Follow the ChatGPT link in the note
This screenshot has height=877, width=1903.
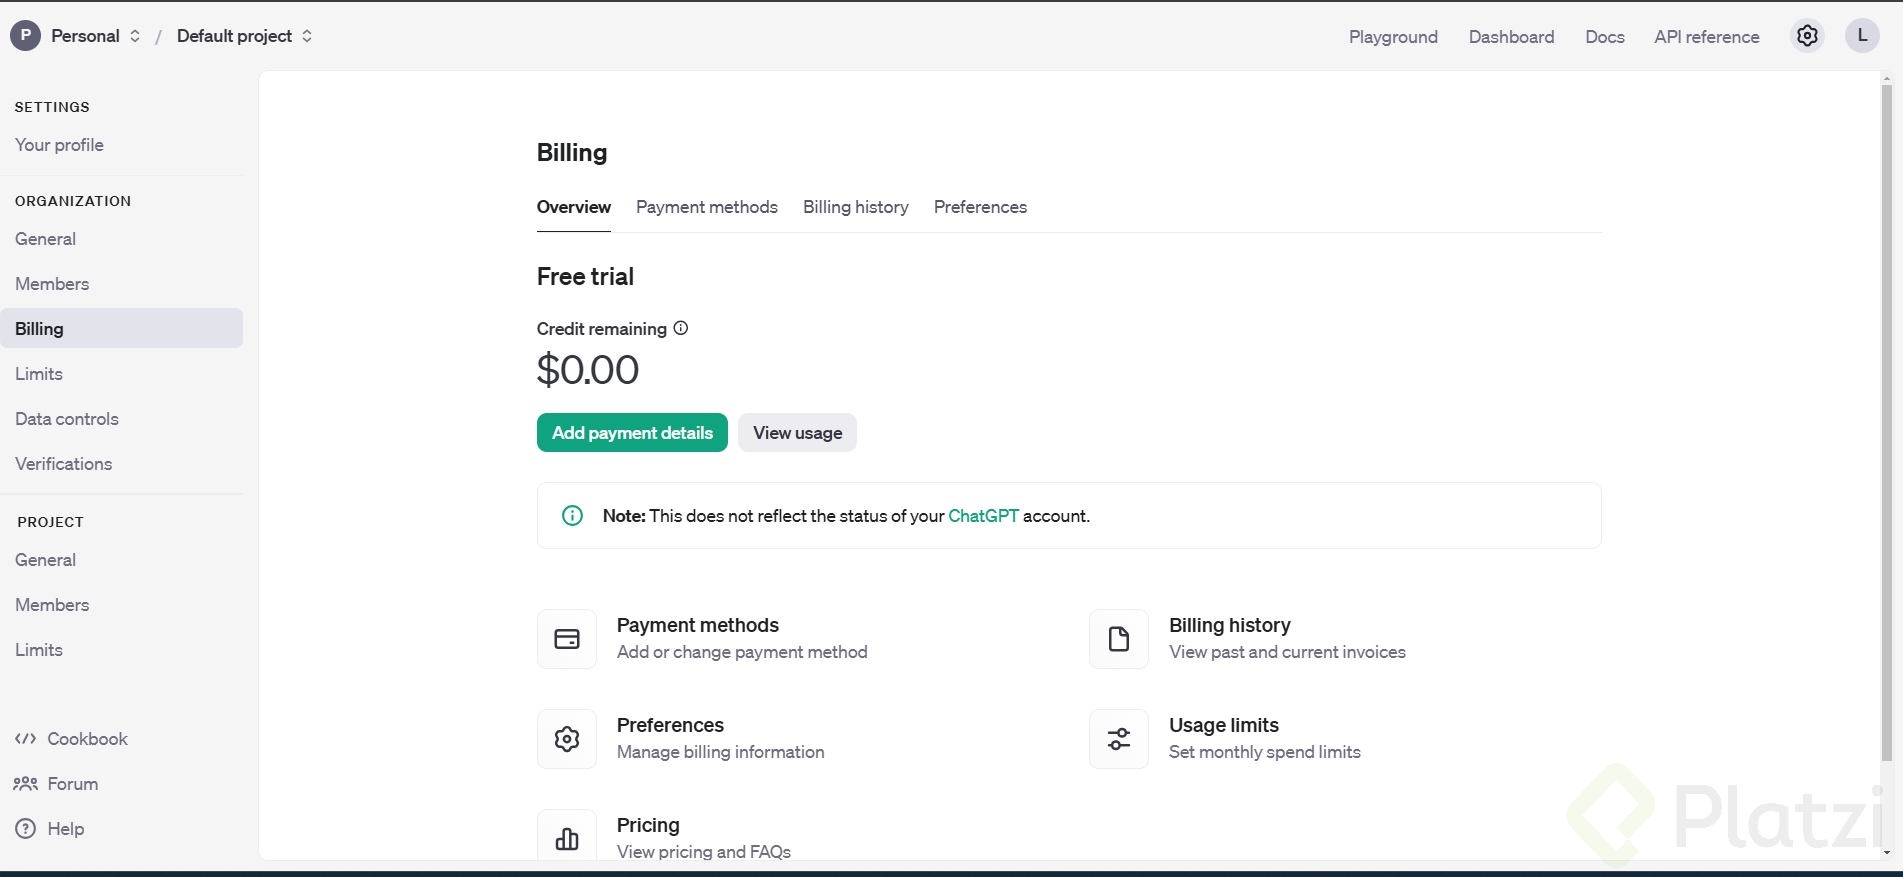983,516
